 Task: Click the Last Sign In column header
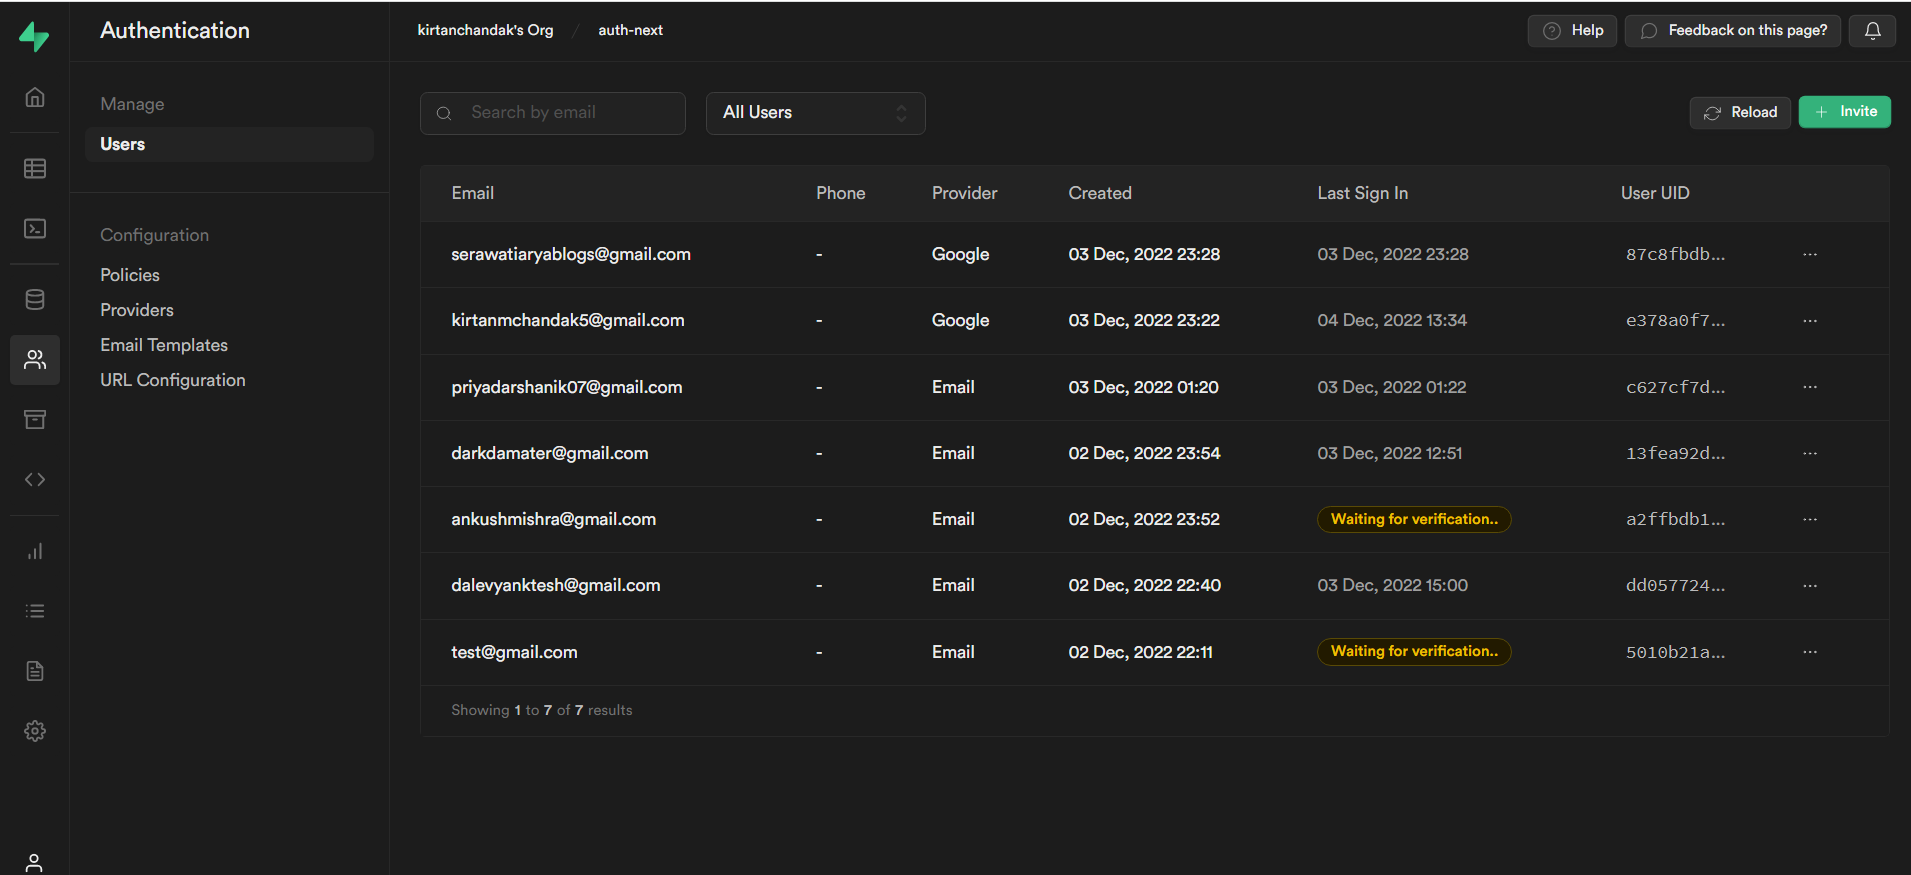pos(1362,193)
